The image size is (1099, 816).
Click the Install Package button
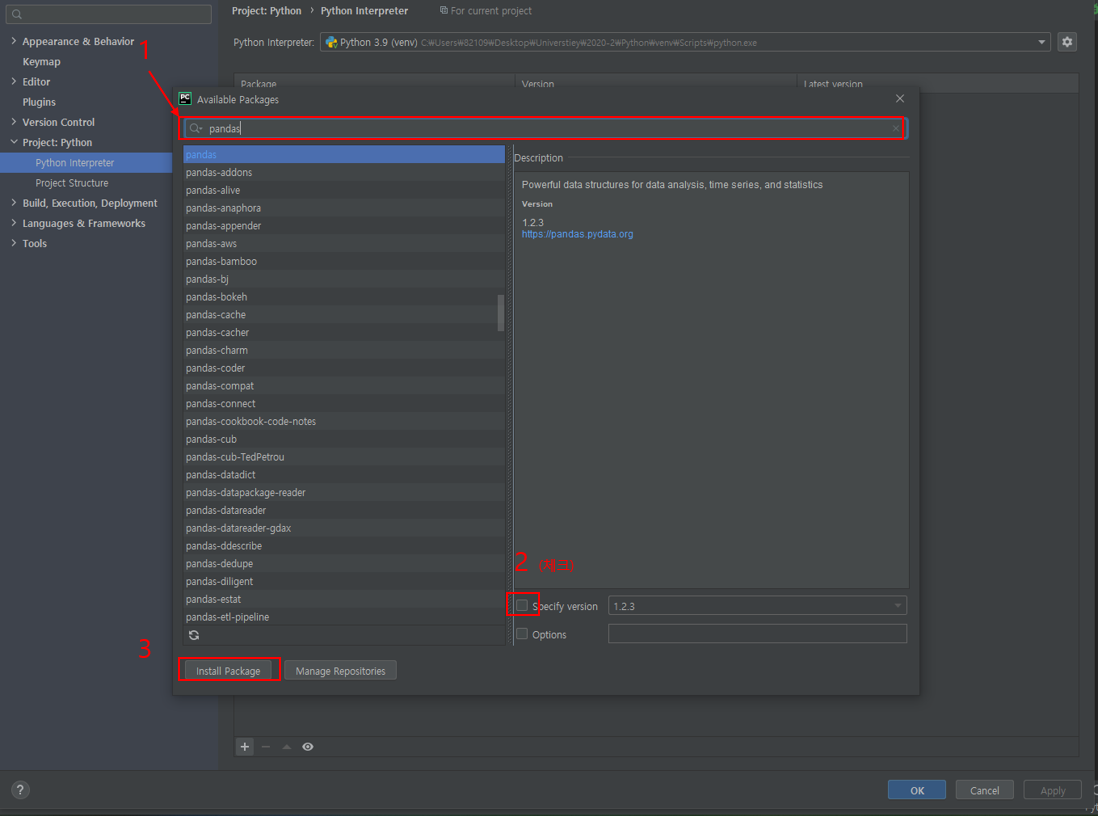[228, 671]
